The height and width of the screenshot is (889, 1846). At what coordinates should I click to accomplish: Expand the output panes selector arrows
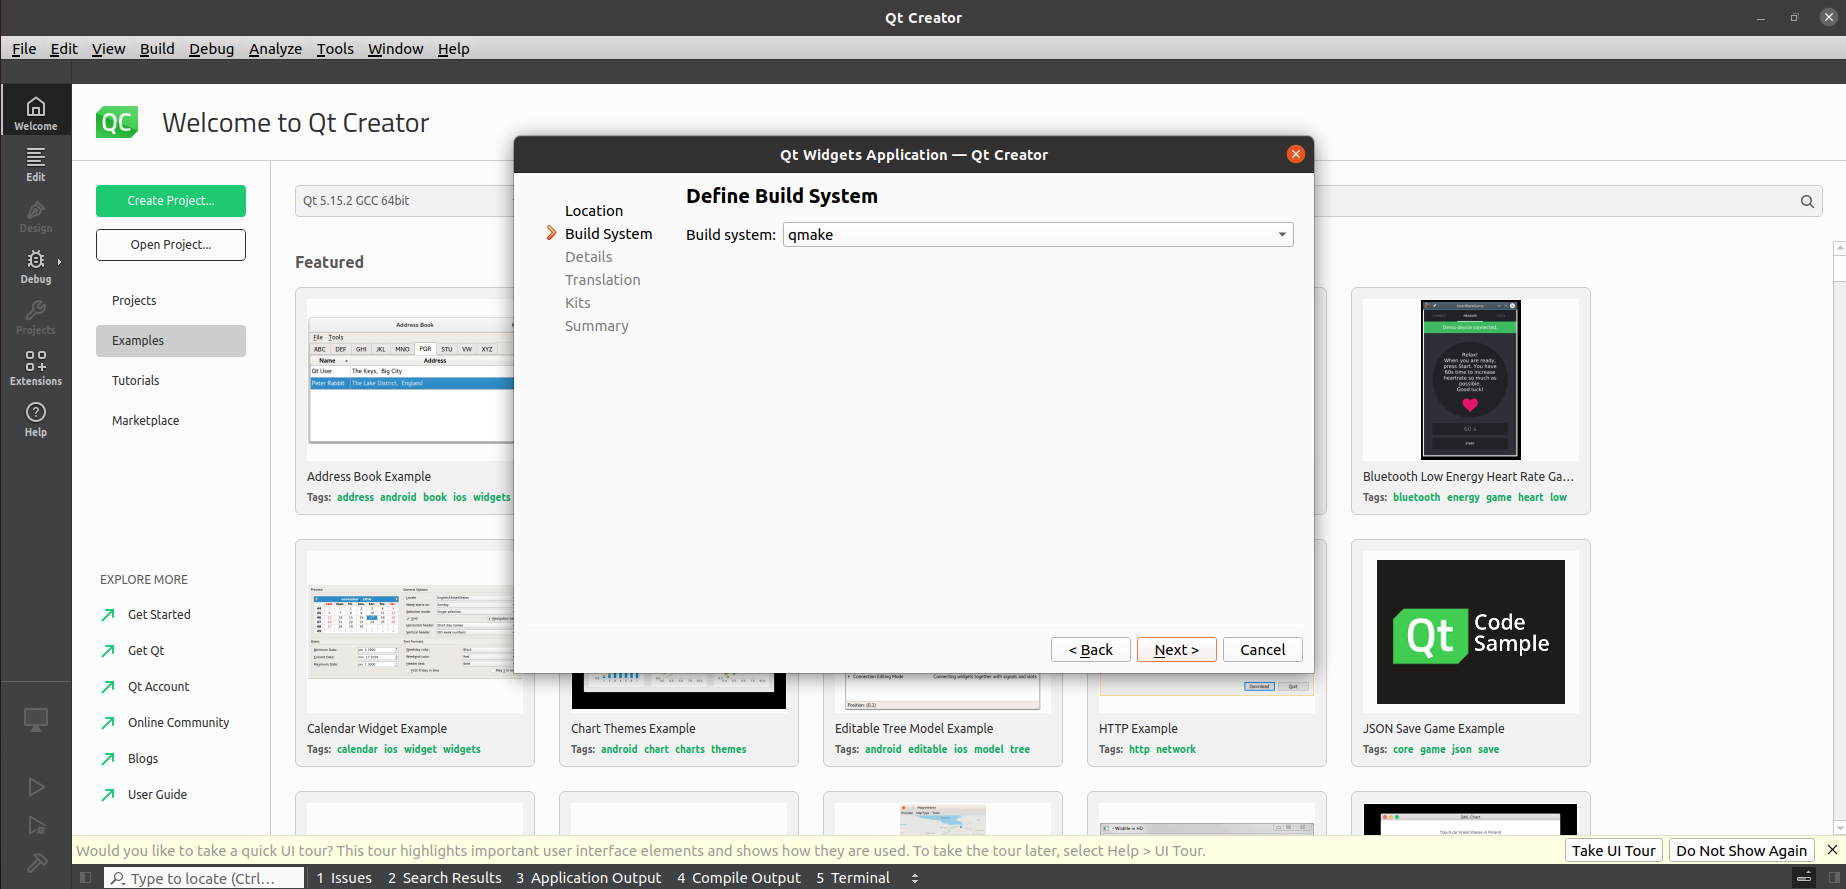(x=914, y=878)
